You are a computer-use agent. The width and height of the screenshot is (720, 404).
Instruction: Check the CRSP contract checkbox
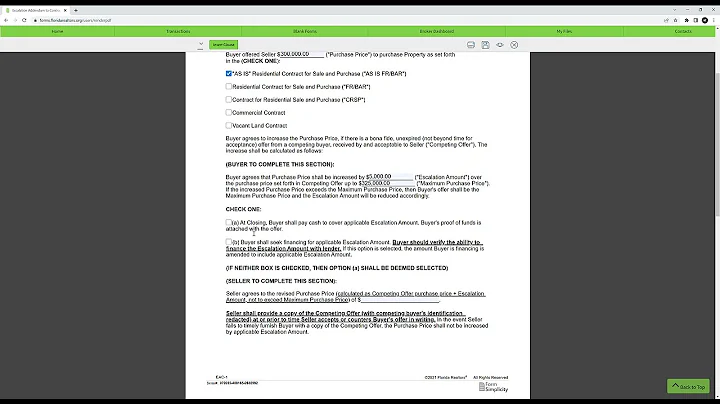point(229,99)
